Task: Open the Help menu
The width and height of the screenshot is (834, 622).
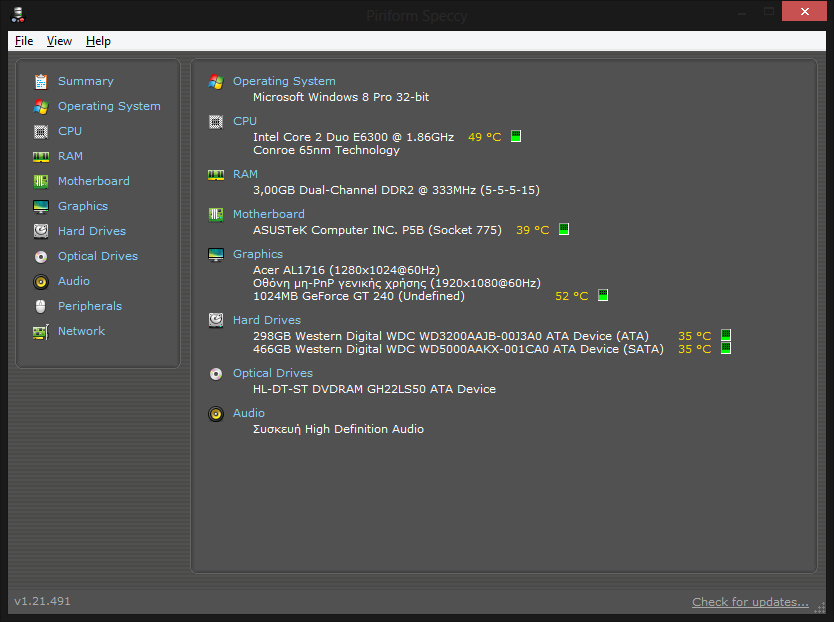Action: (98, 41)
